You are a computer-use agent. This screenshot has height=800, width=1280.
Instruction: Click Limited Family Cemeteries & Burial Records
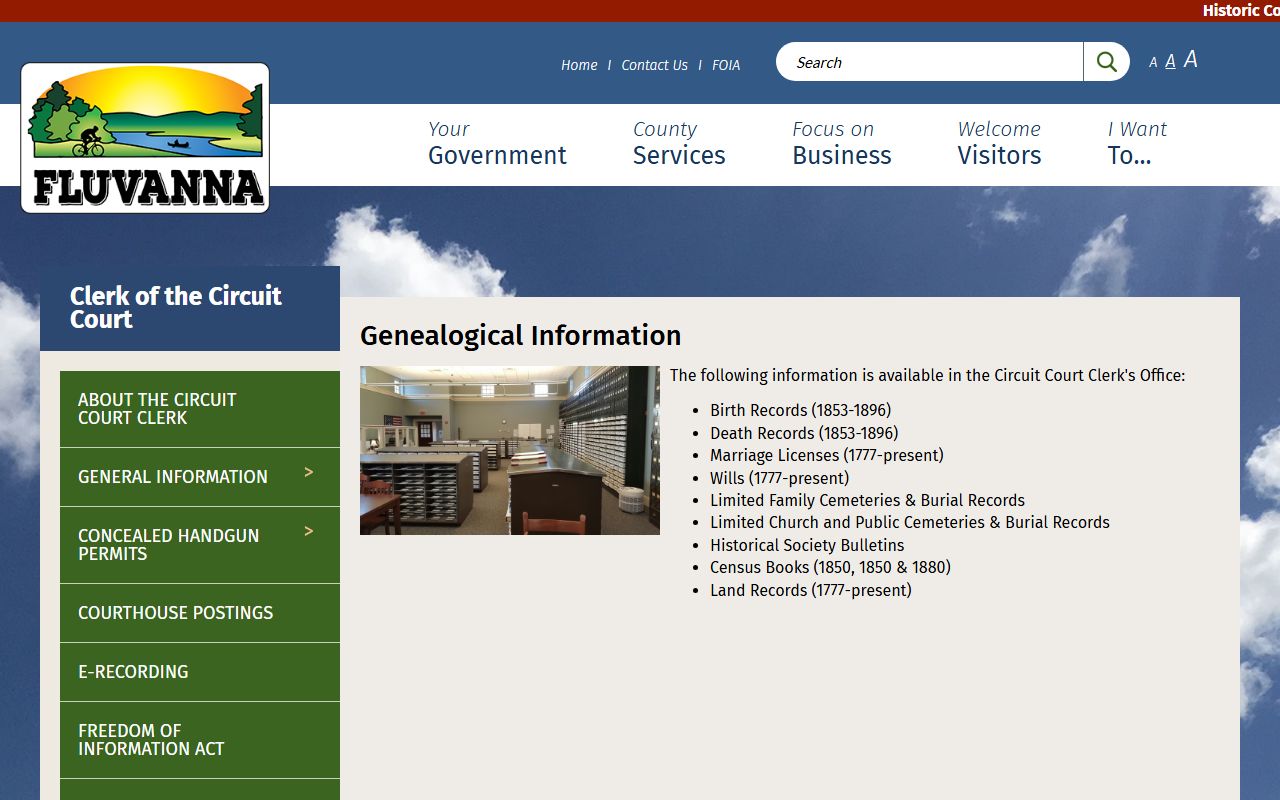pos(868,500)
